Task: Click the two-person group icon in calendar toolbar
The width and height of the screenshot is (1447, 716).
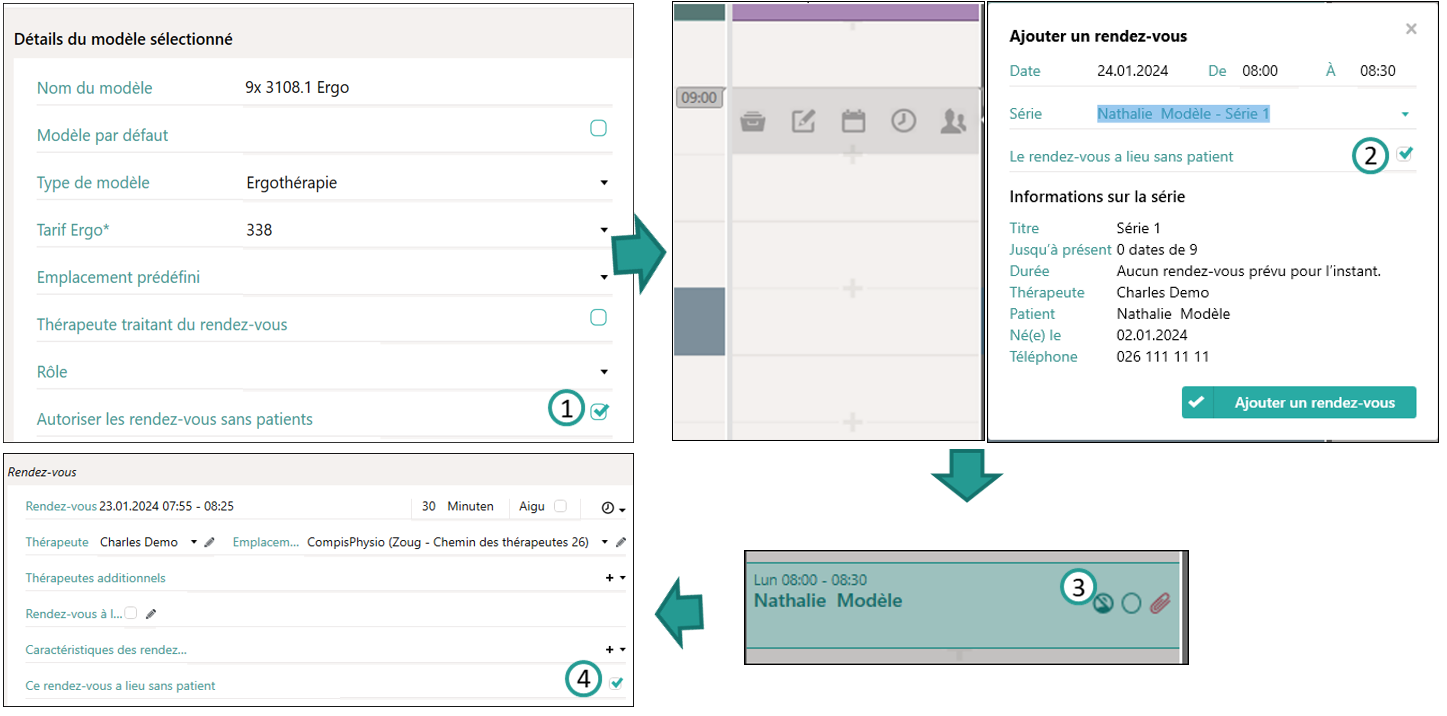Action: (x=953, y=122)
